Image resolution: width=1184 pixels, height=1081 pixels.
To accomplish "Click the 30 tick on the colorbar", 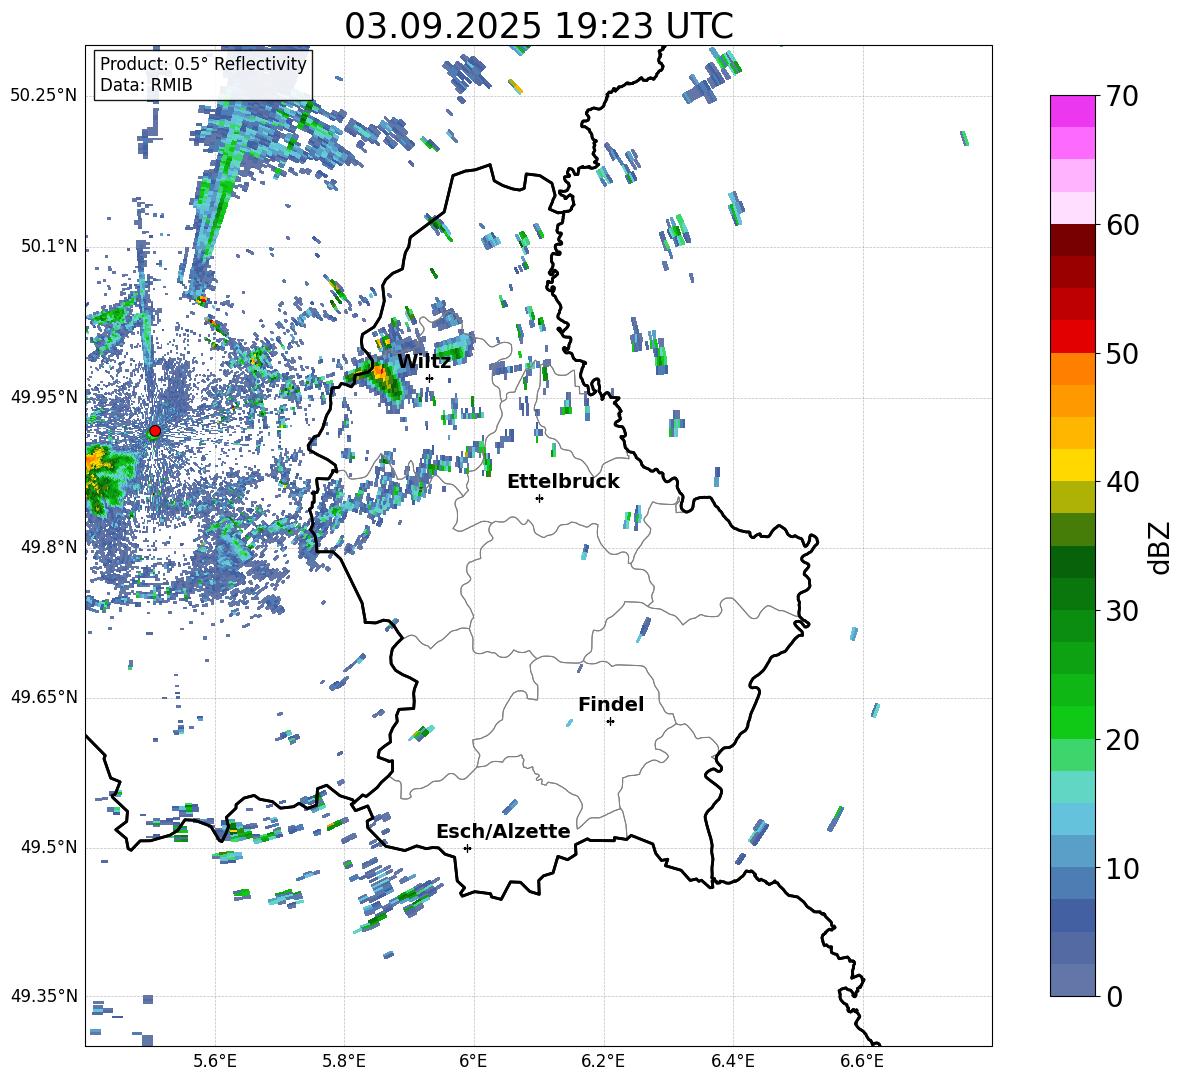I will coord(1122,611).
